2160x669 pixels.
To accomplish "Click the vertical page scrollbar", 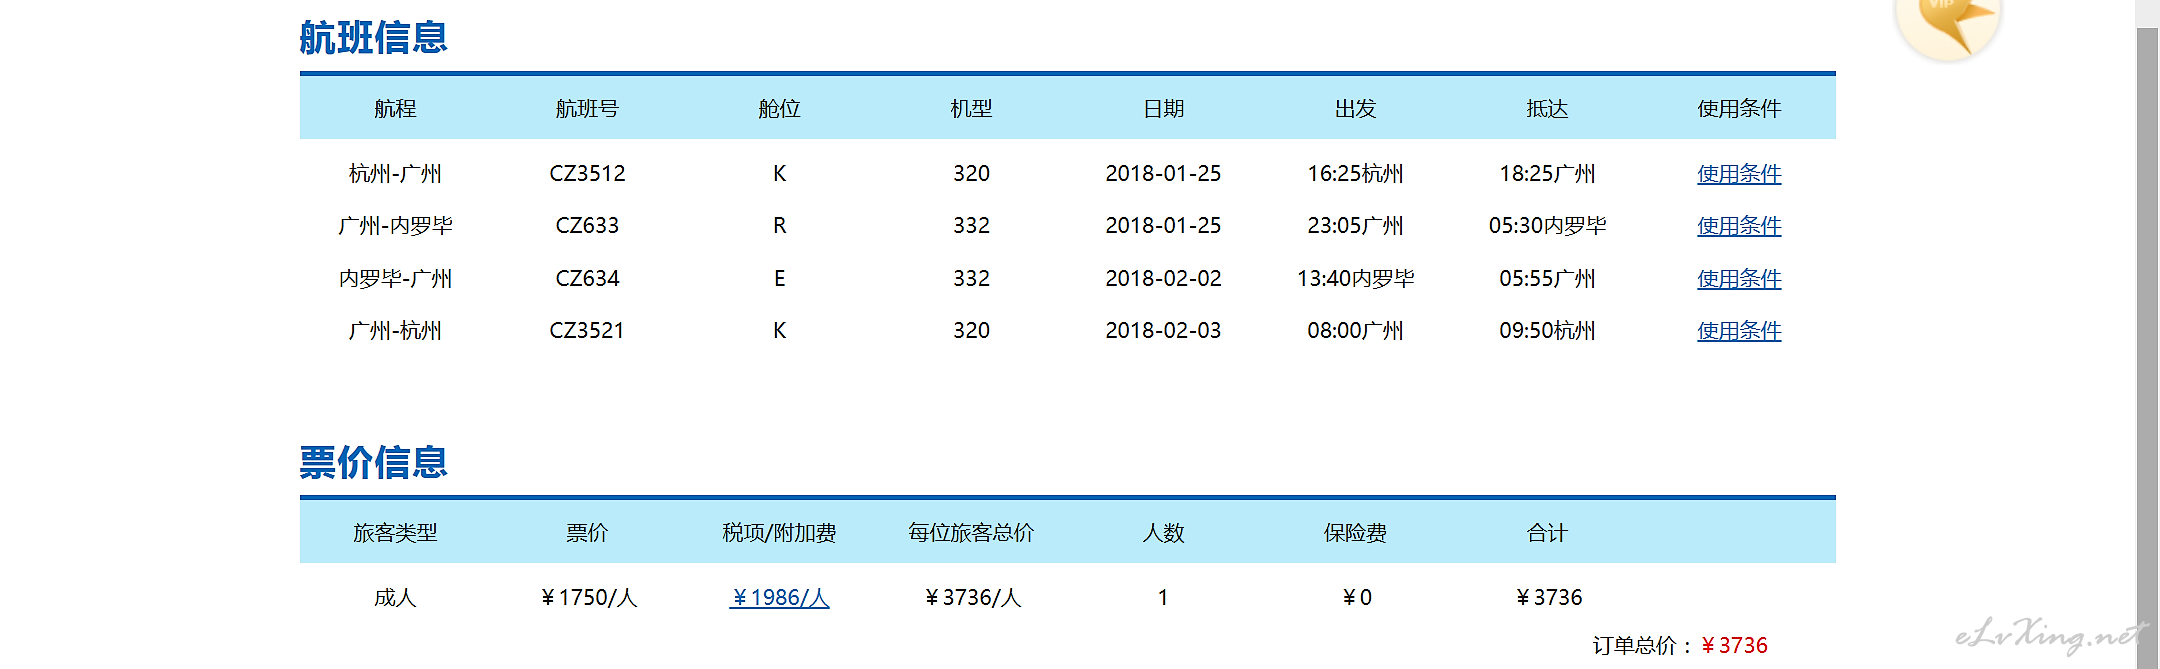I will click(x=2147, y=340).
